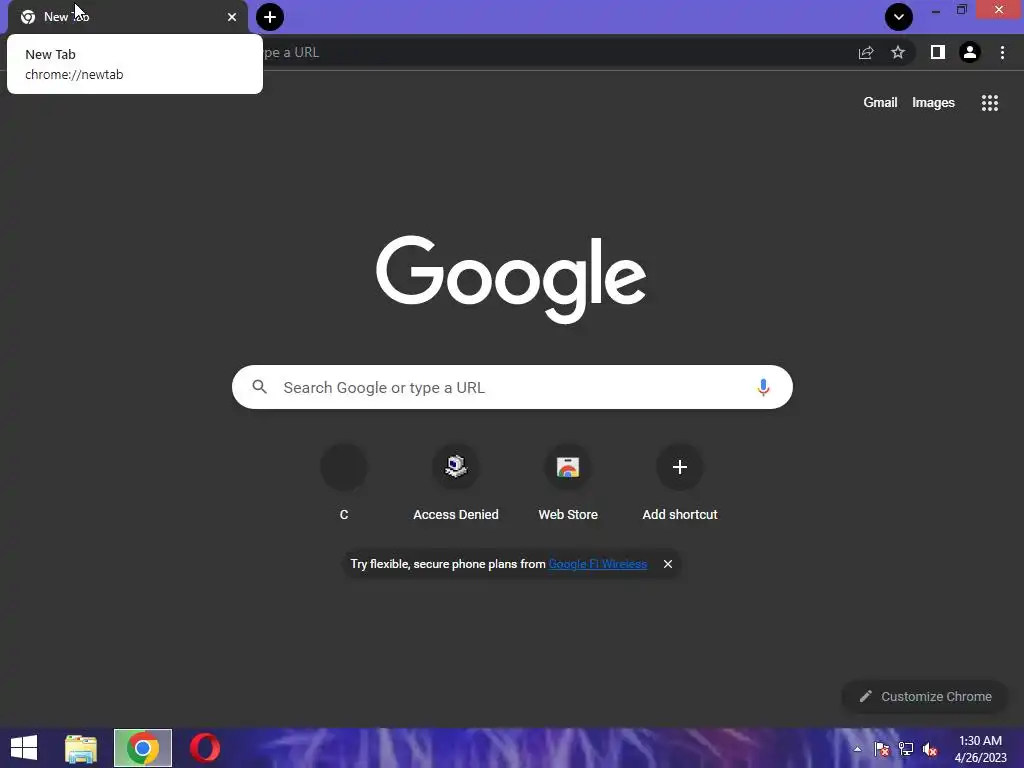
Task: Open Chrome's three-dot menu
Action: (1002, 52)
